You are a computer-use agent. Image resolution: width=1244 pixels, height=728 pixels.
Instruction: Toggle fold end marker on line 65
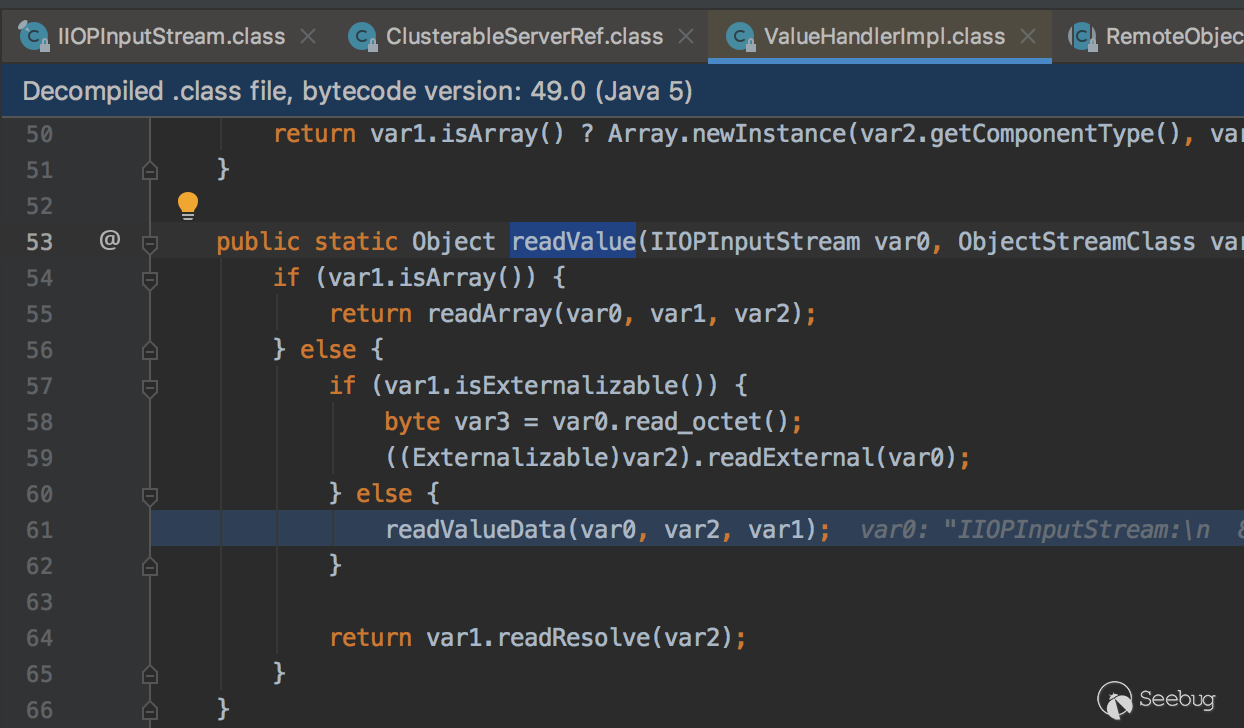point(150,674)
